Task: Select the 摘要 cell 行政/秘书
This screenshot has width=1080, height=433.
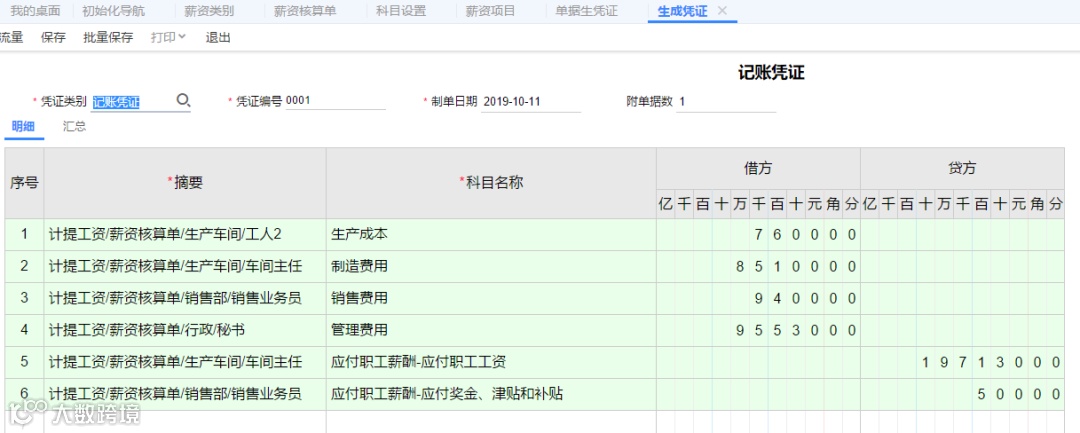Action: (x=185, y=330)
